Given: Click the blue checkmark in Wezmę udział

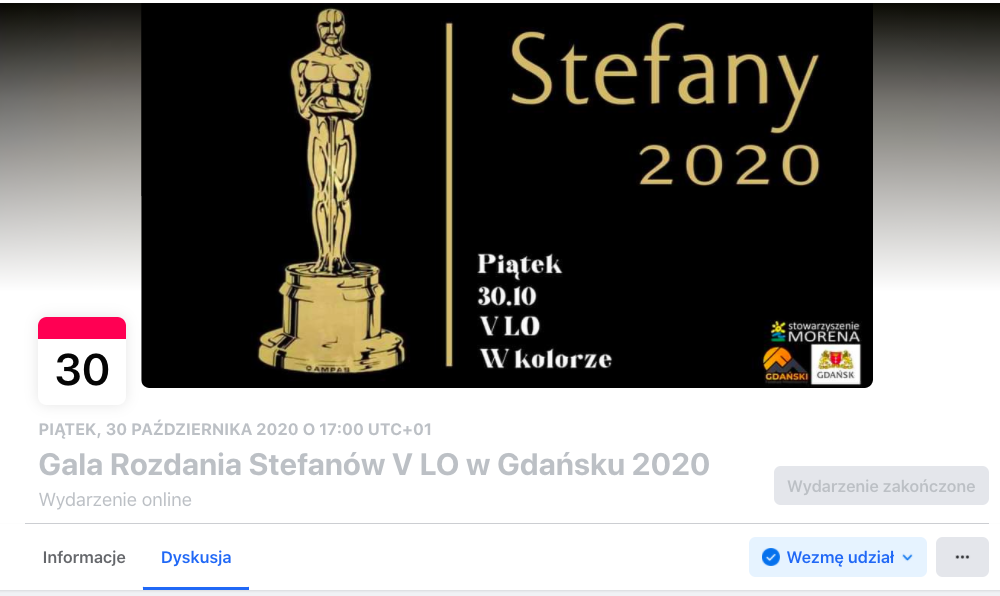Looking at the screenshot, I should click(x=770, y=557).
